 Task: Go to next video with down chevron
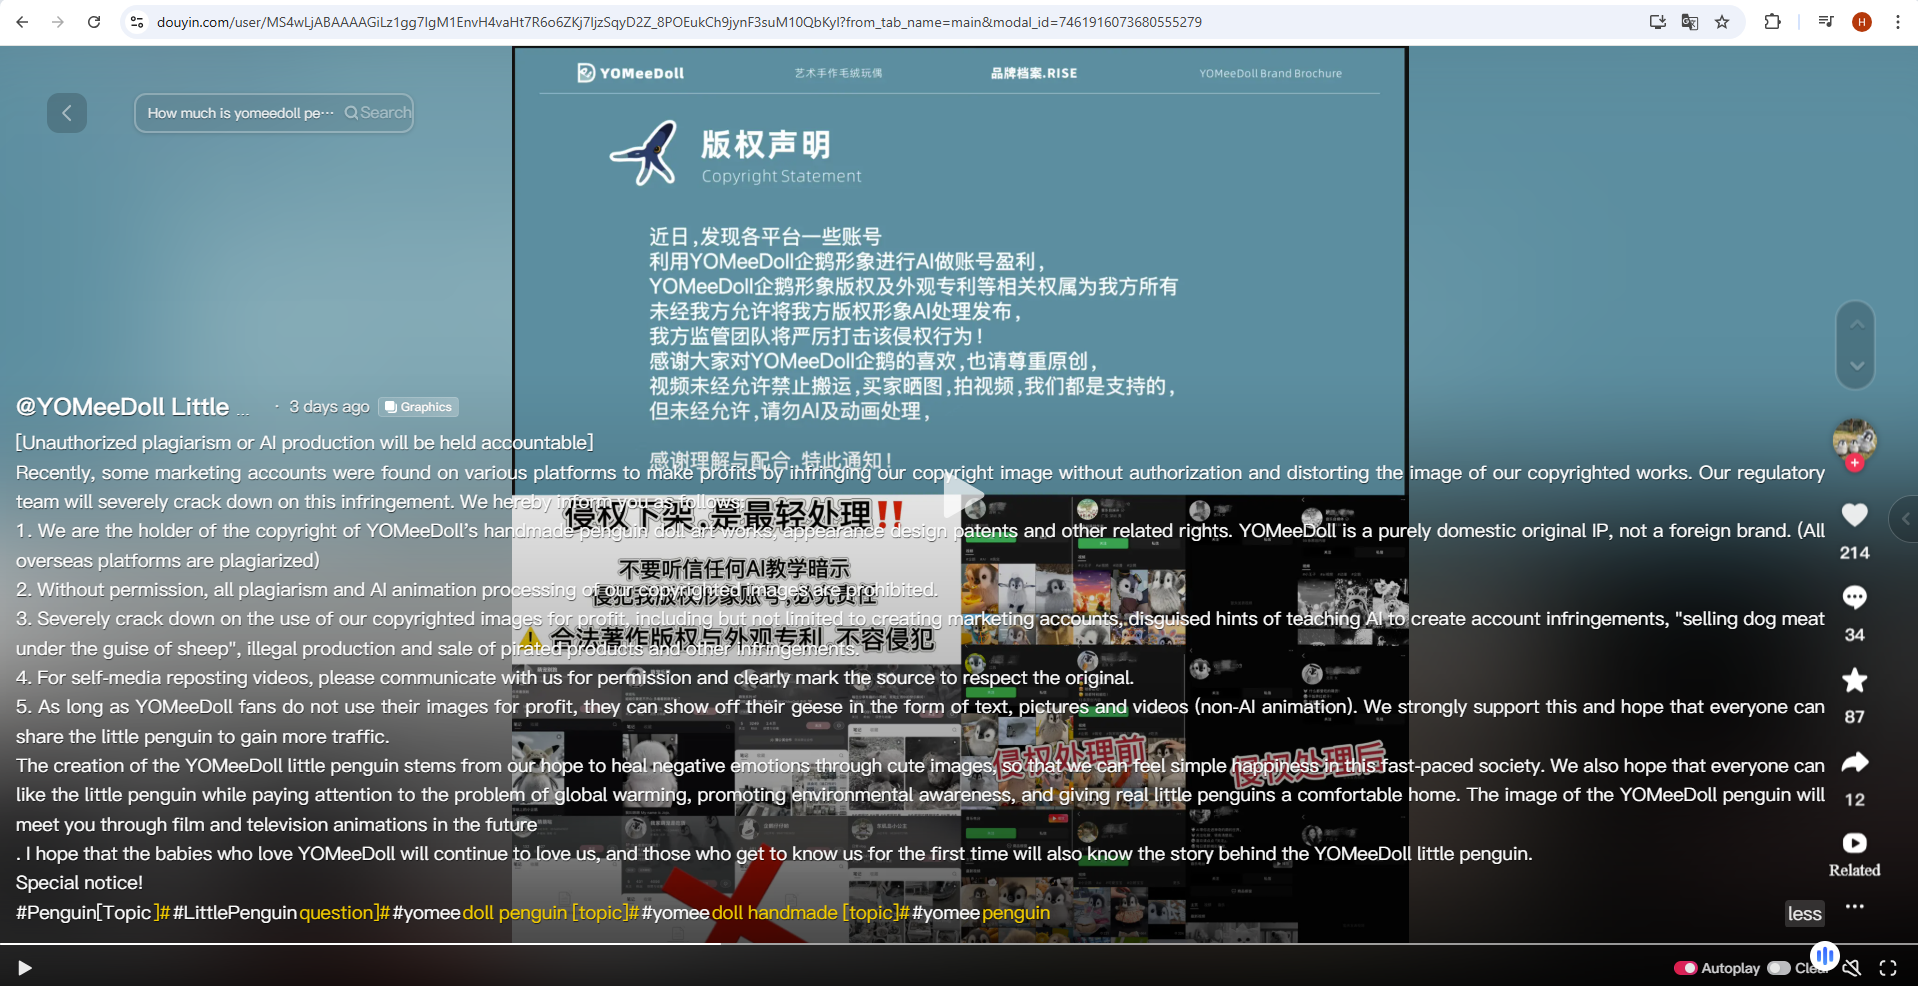tap(1856, 366)
